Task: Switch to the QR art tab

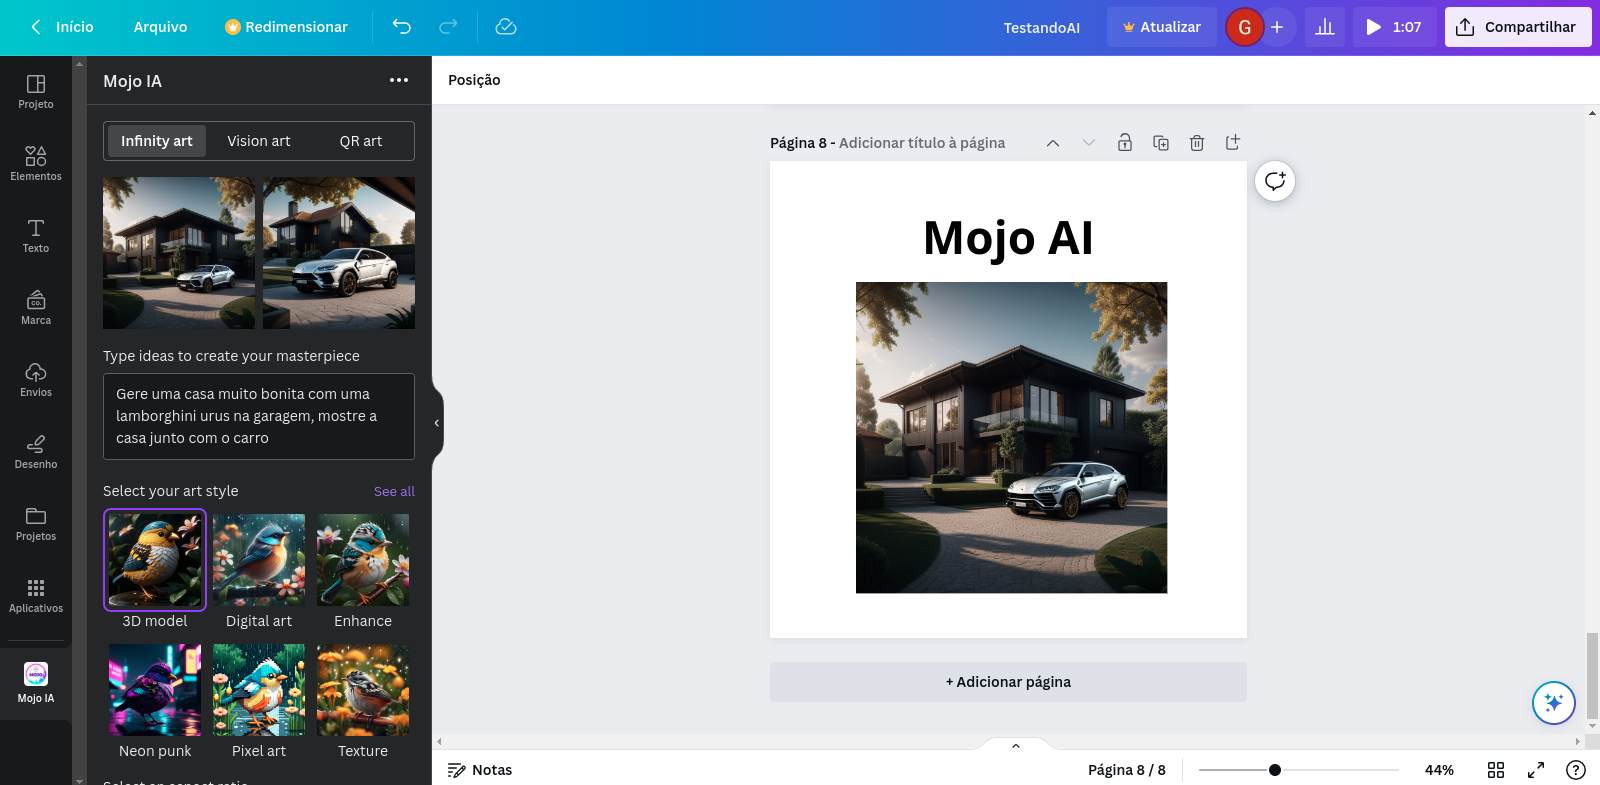Action: pyautogui.click(x=361, y=141)
